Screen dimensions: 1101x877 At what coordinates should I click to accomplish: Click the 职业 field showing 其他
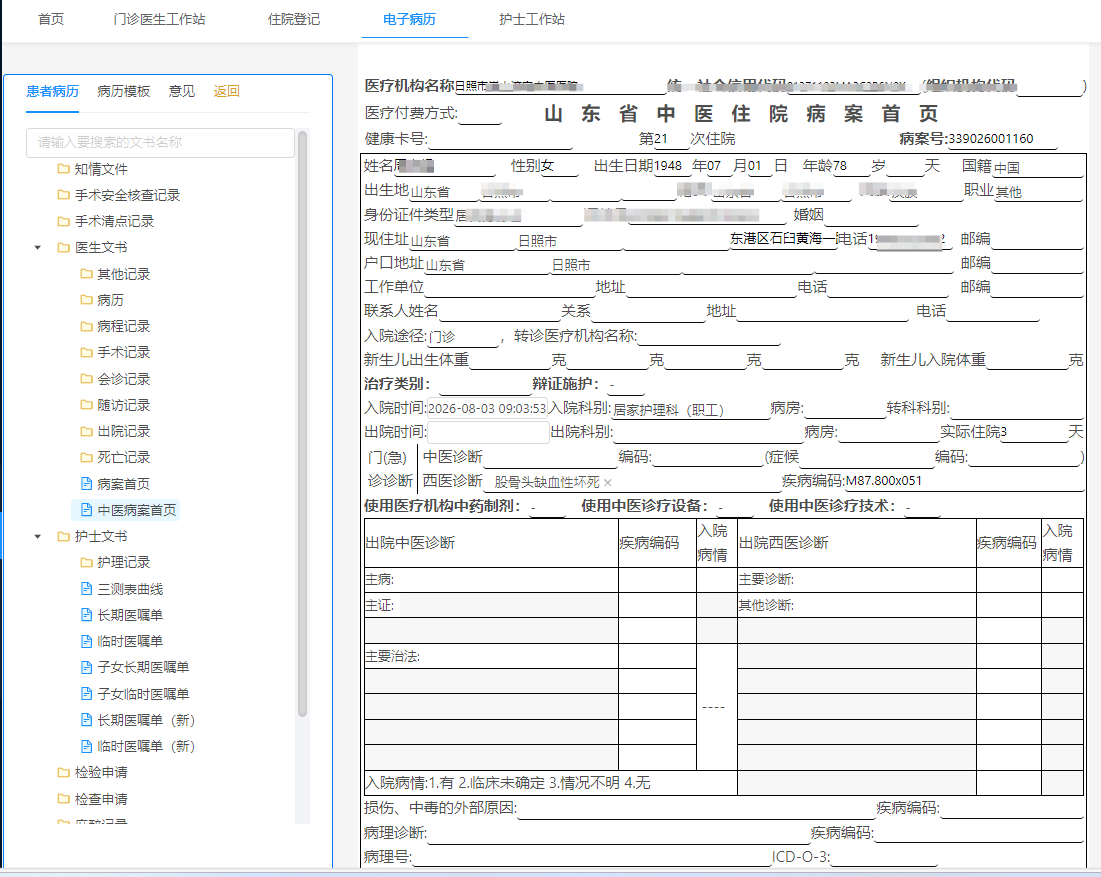[1038, 191]
